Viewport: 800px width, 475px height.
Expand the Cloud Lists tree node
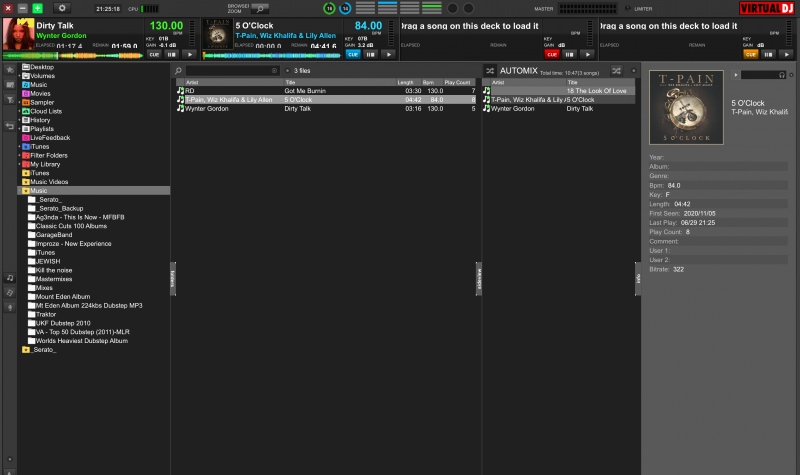[x=19, y=111]
